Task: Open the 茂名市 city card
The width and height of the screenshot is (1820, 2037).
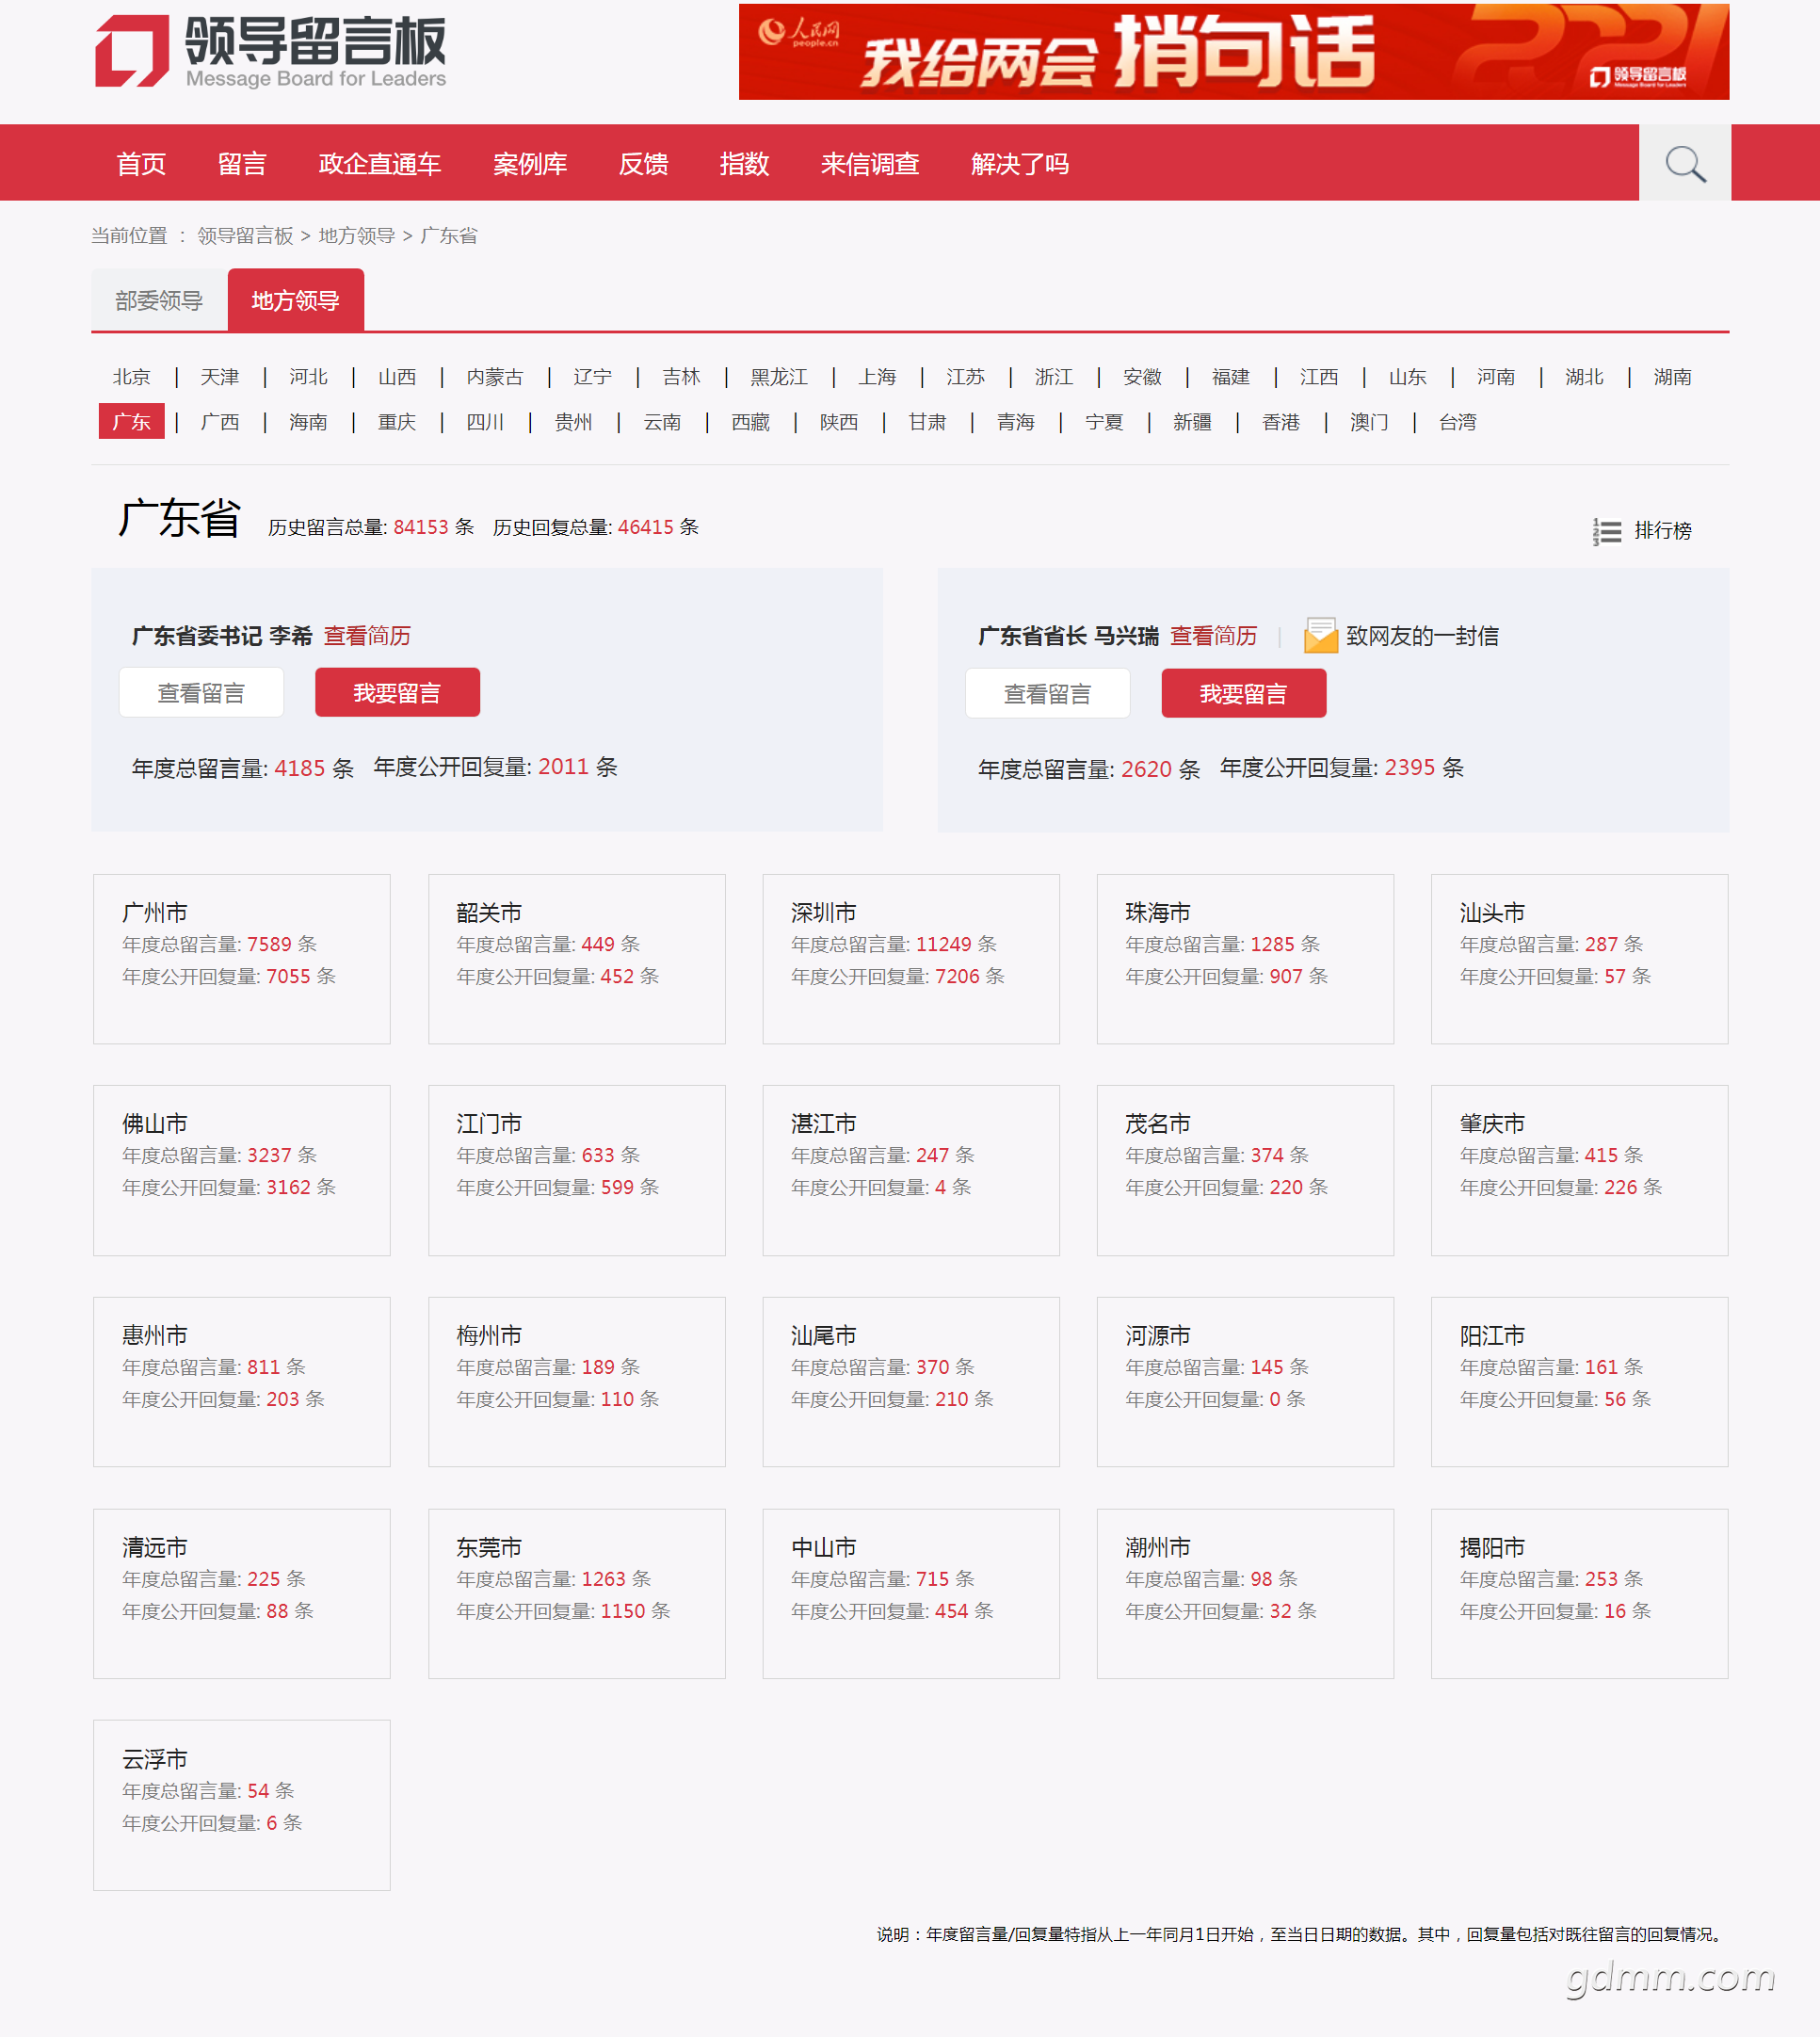Action: coord(1245,1171)
